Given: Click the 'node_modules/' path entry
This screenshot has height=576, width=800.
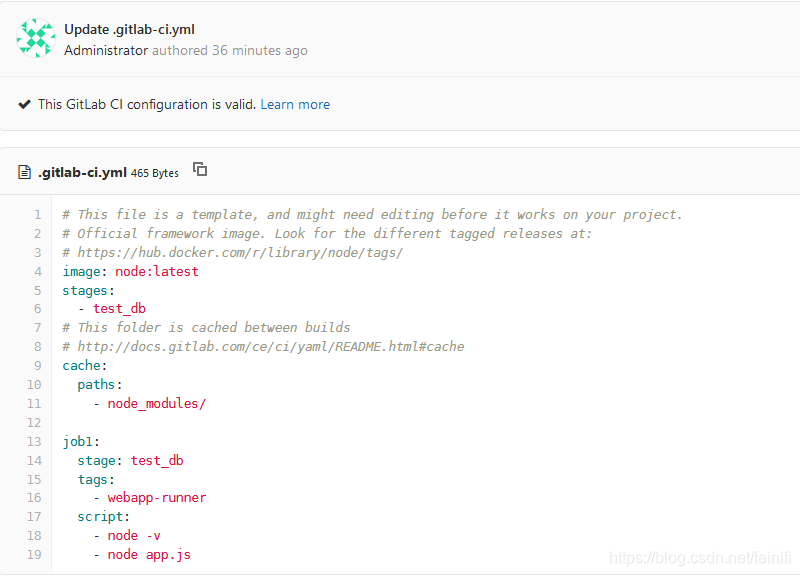Looking at the screenshot, I should 157,404.
